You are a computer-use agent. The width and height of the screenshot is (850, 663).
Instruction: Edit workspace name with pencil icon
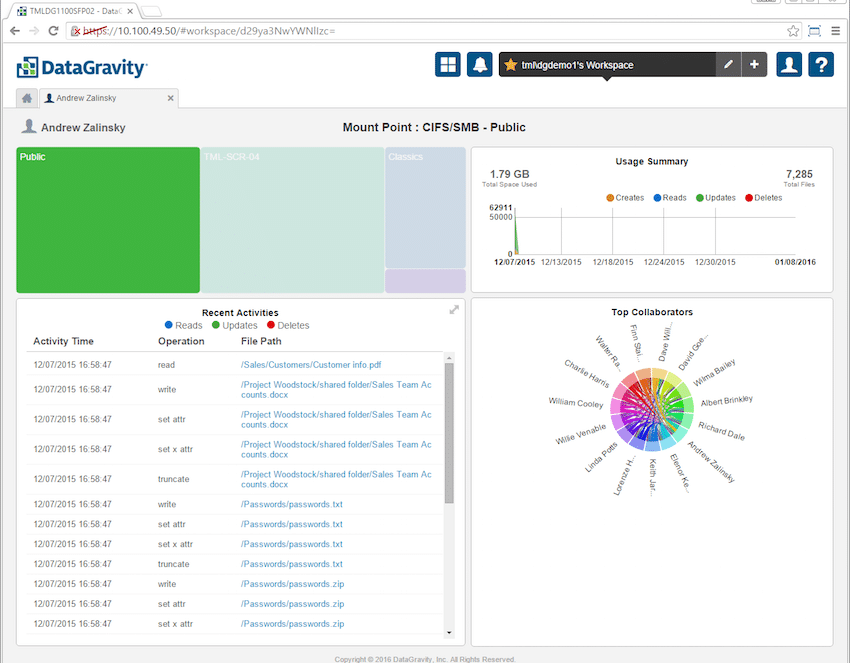(x=729, y=65)
